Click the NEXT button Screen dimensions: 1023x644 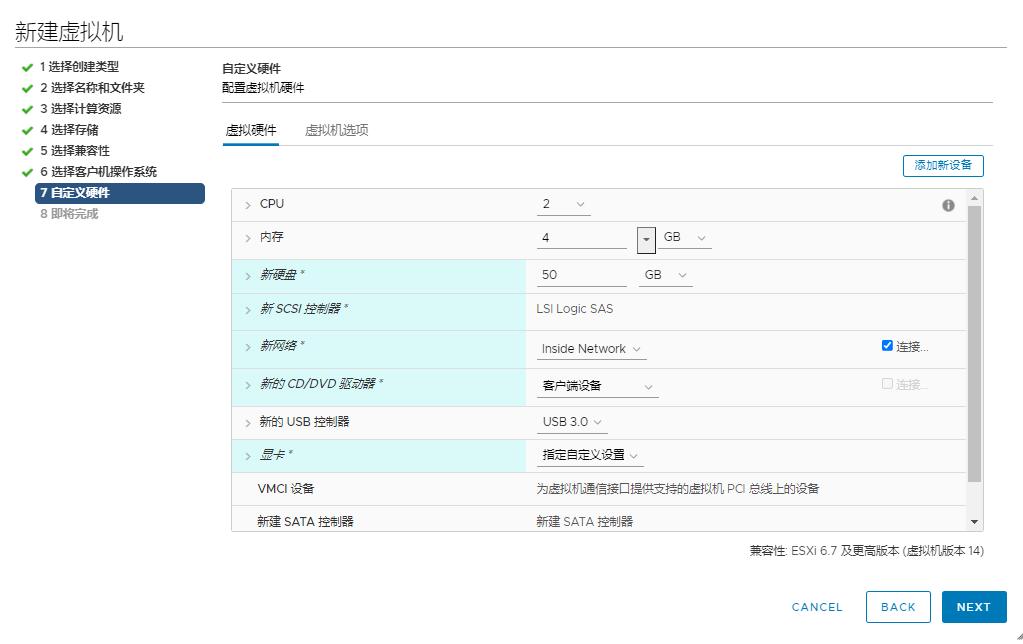coord(973,607)
